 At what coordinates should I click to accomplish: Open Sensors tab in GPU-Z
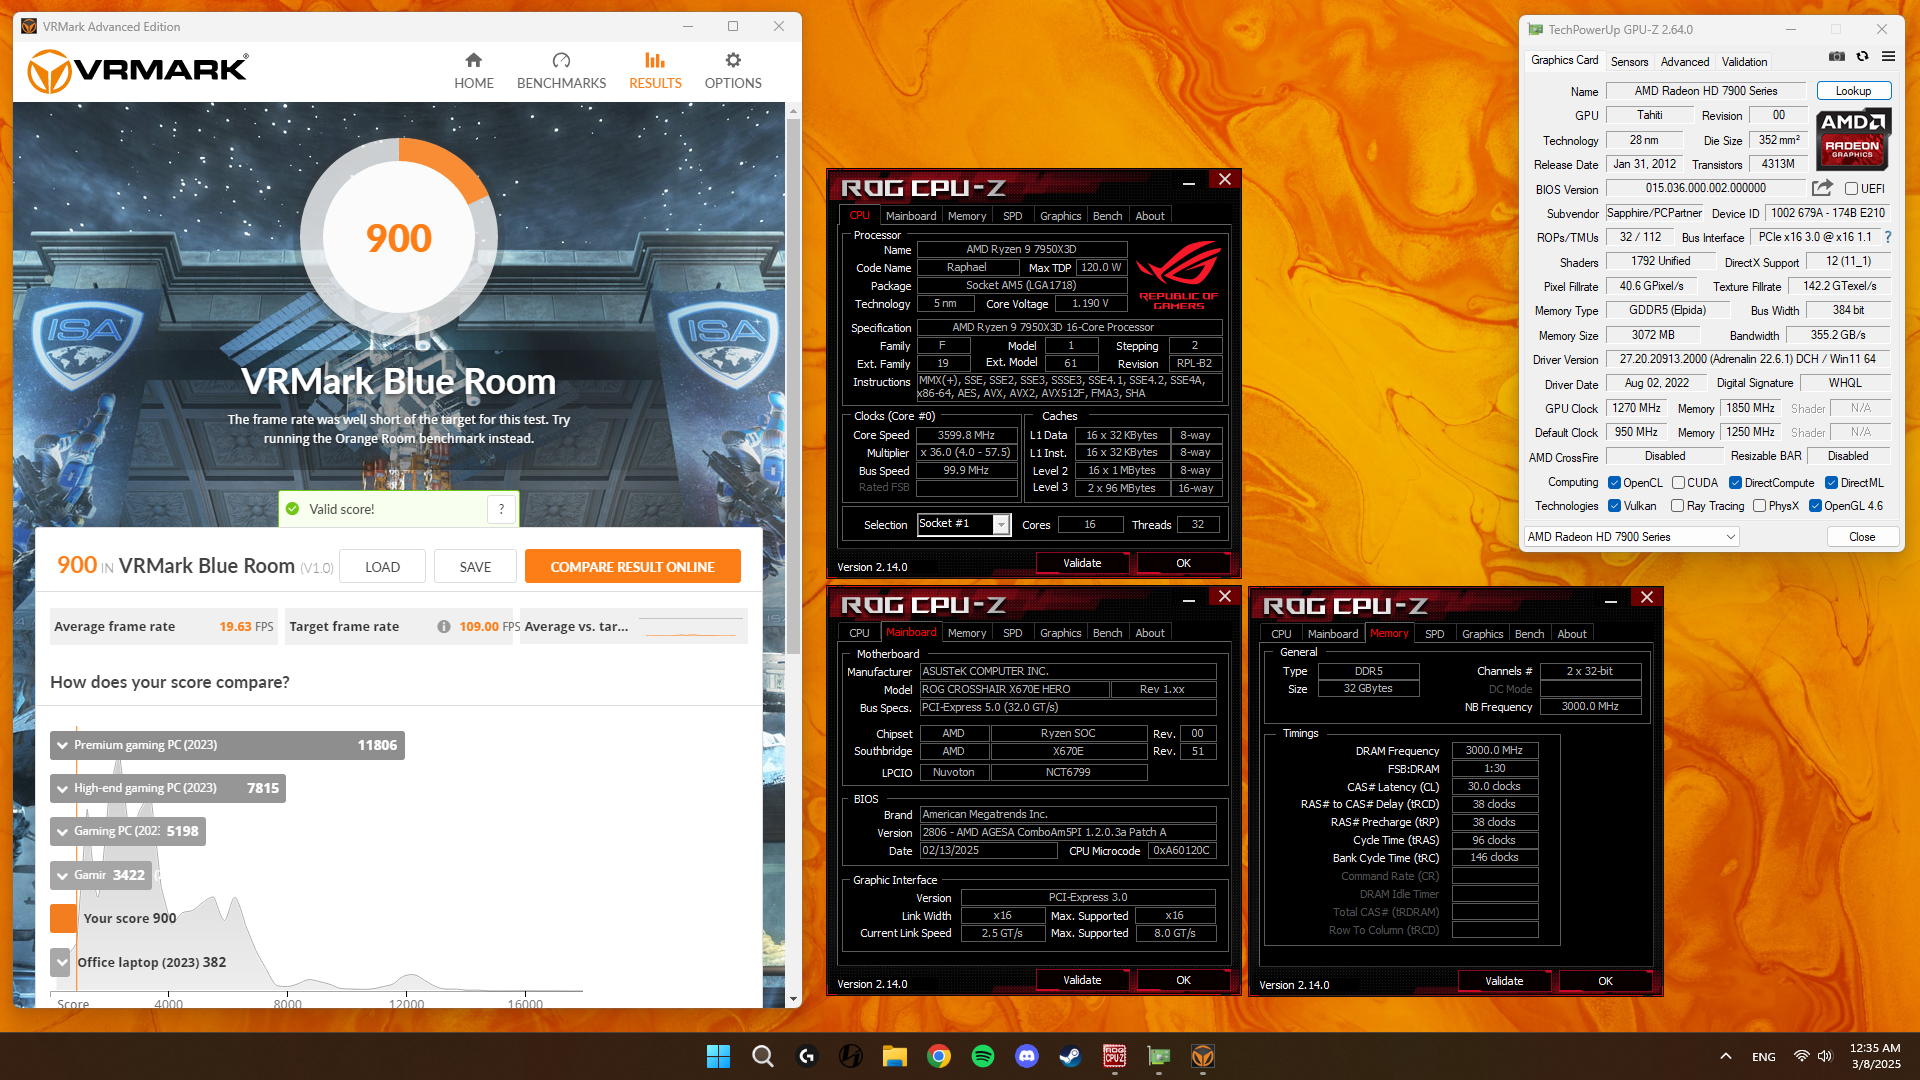coord(1629,62)
